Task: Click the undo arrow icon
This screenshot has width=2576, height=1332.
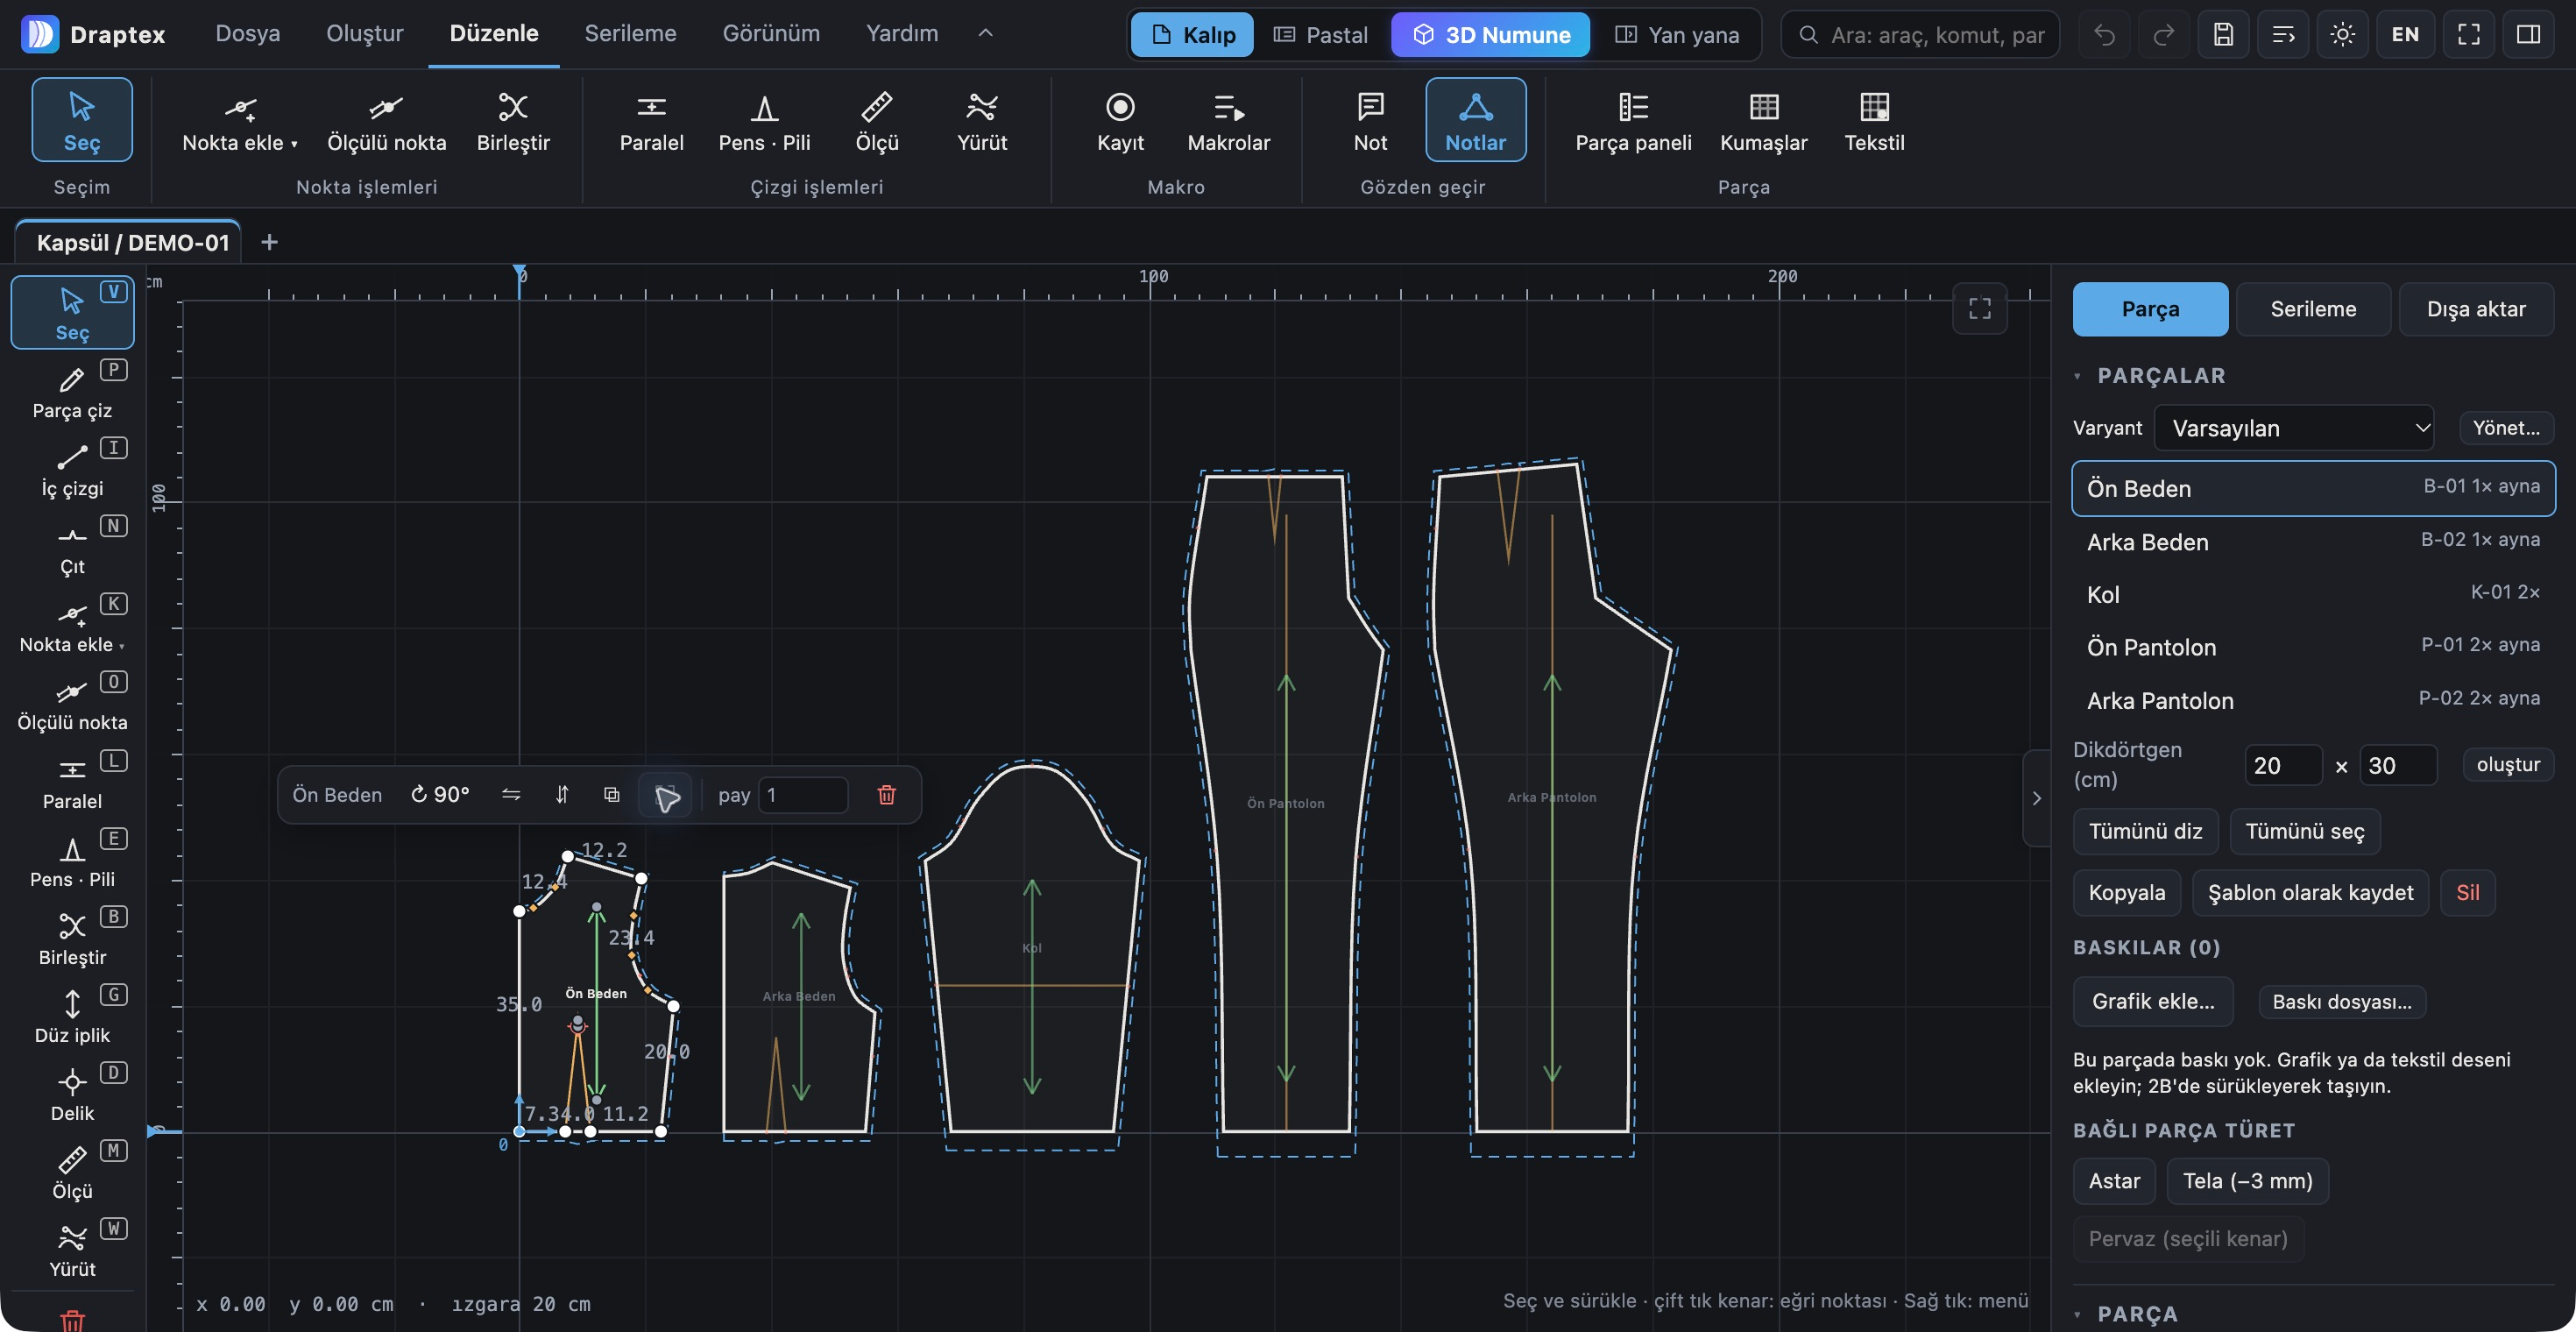Action: [2104, 35]
